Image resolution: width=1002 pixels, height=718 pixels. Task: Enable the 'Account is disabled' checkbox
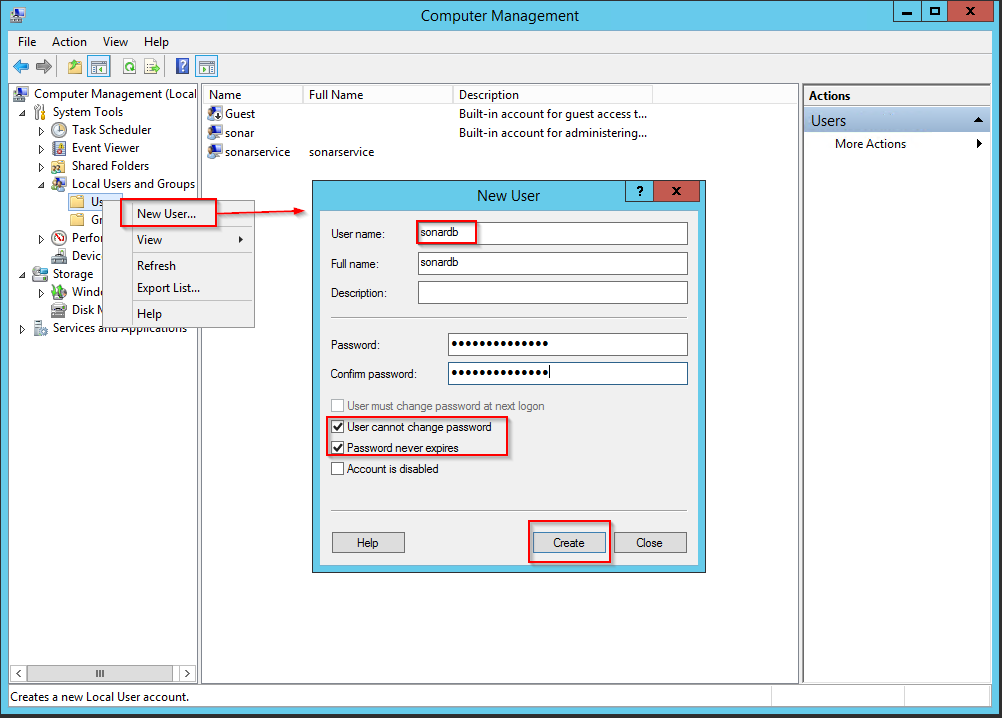click(x=338, y=469)
